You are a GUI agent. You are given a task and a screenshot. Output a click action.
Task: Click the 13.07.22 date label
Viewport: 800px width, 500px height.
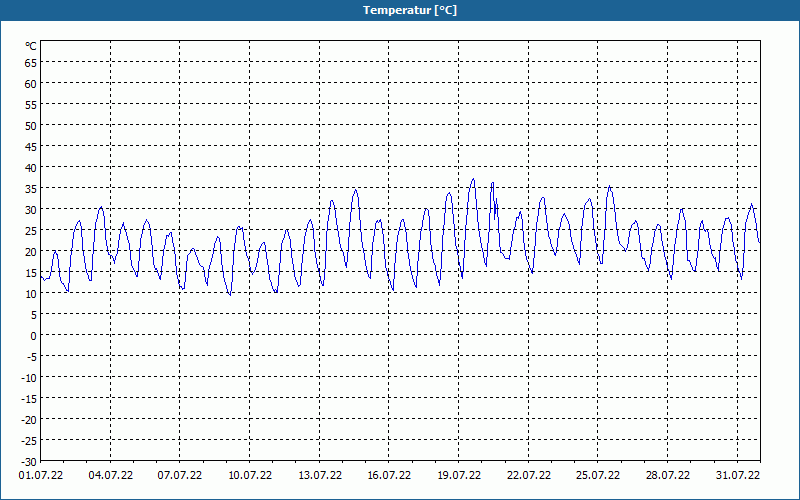[x=320, y=476]
